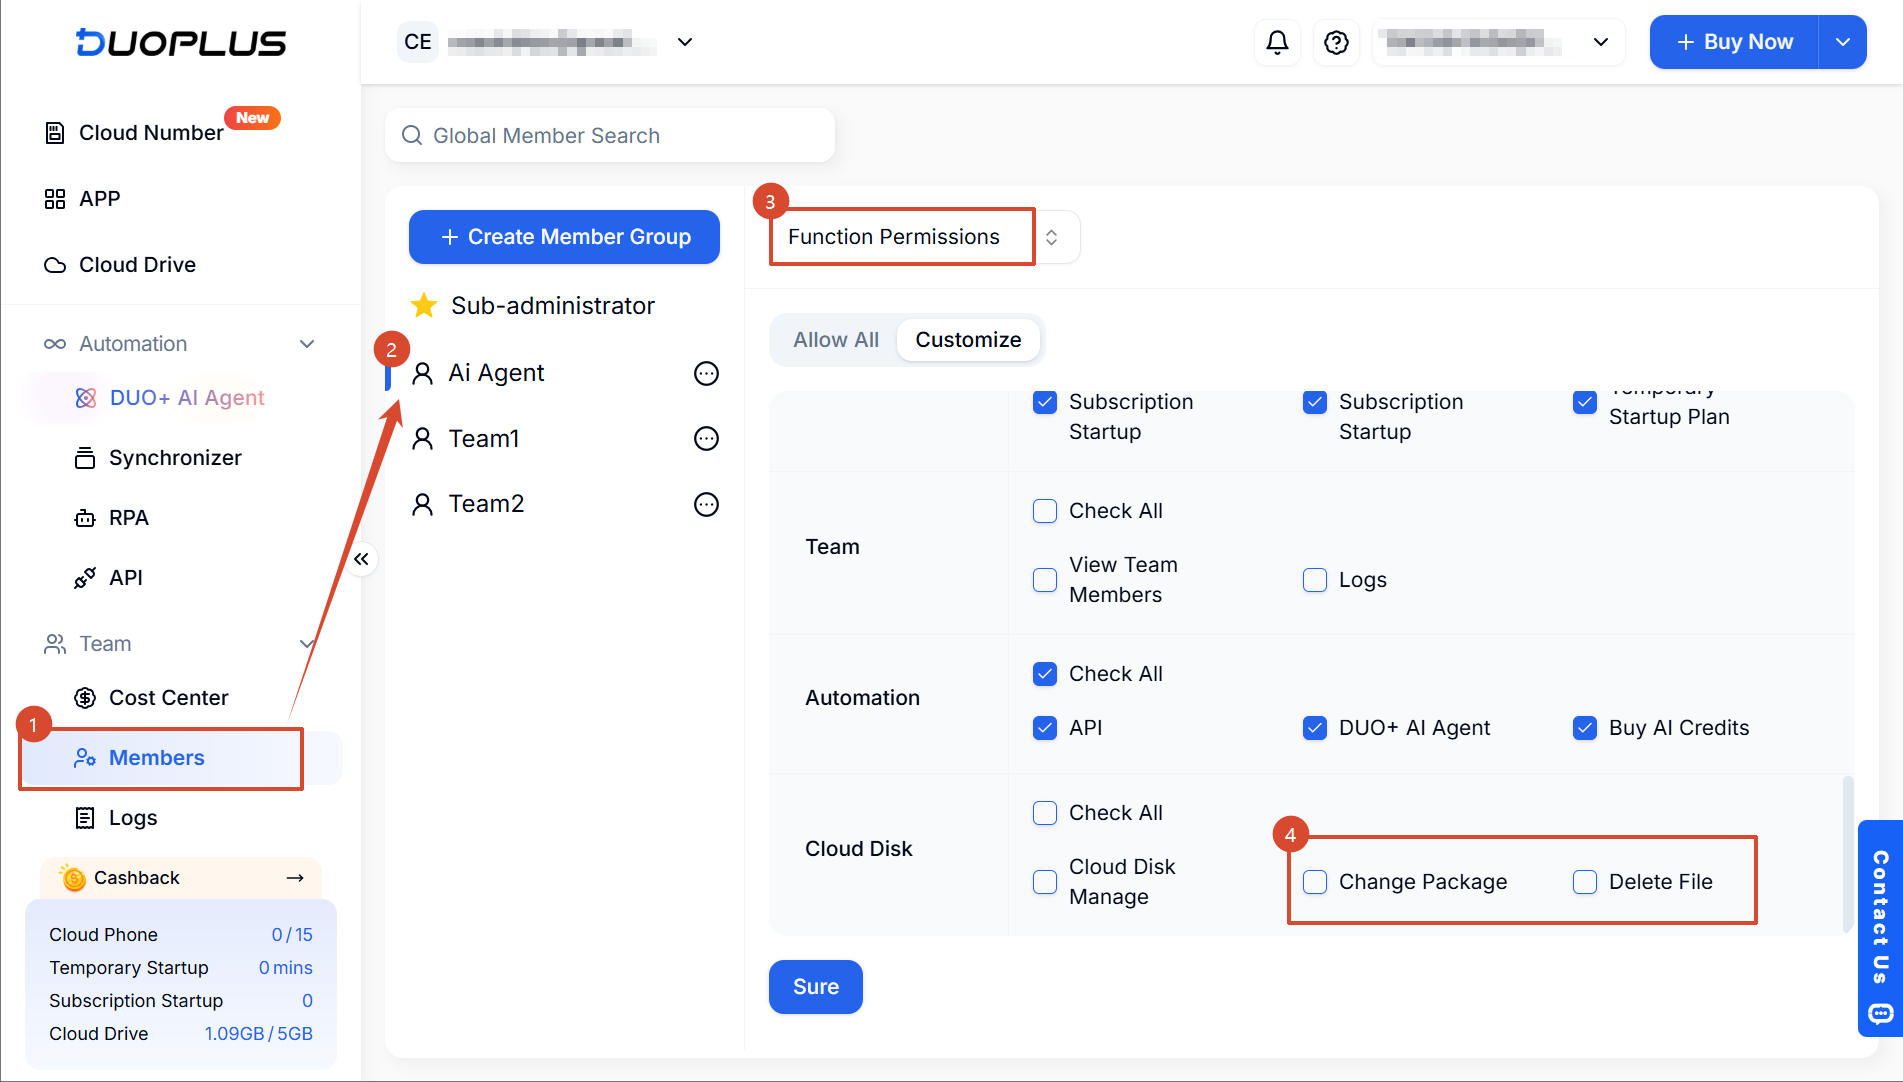Uncheck the API permission checkbox
Screen dimensions: 1903x1082
tap(1045, 728)
